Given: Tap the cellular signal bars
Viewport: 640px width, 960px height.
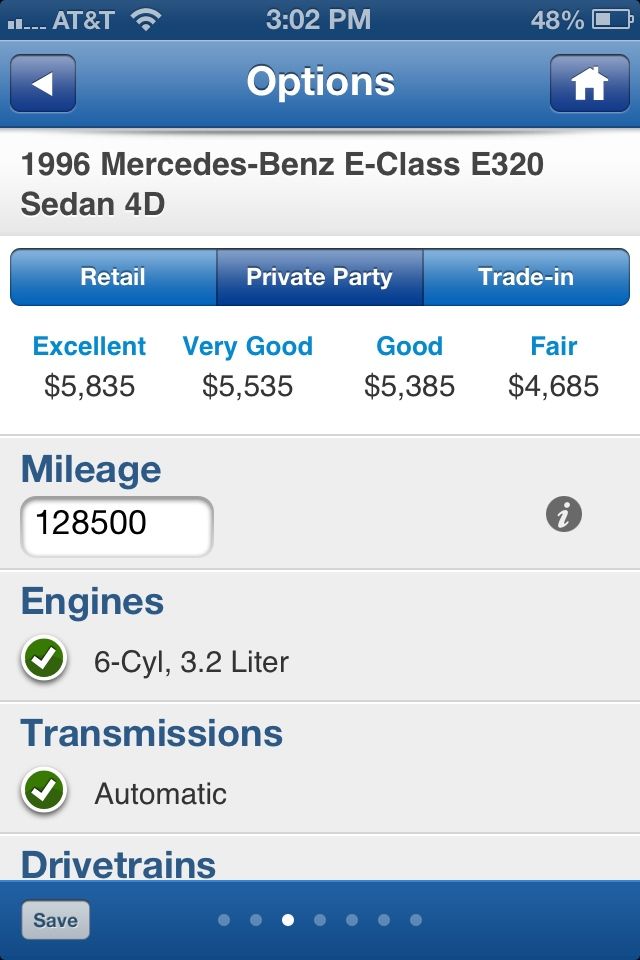Looking at the screenshot, I should coord(26,23).
